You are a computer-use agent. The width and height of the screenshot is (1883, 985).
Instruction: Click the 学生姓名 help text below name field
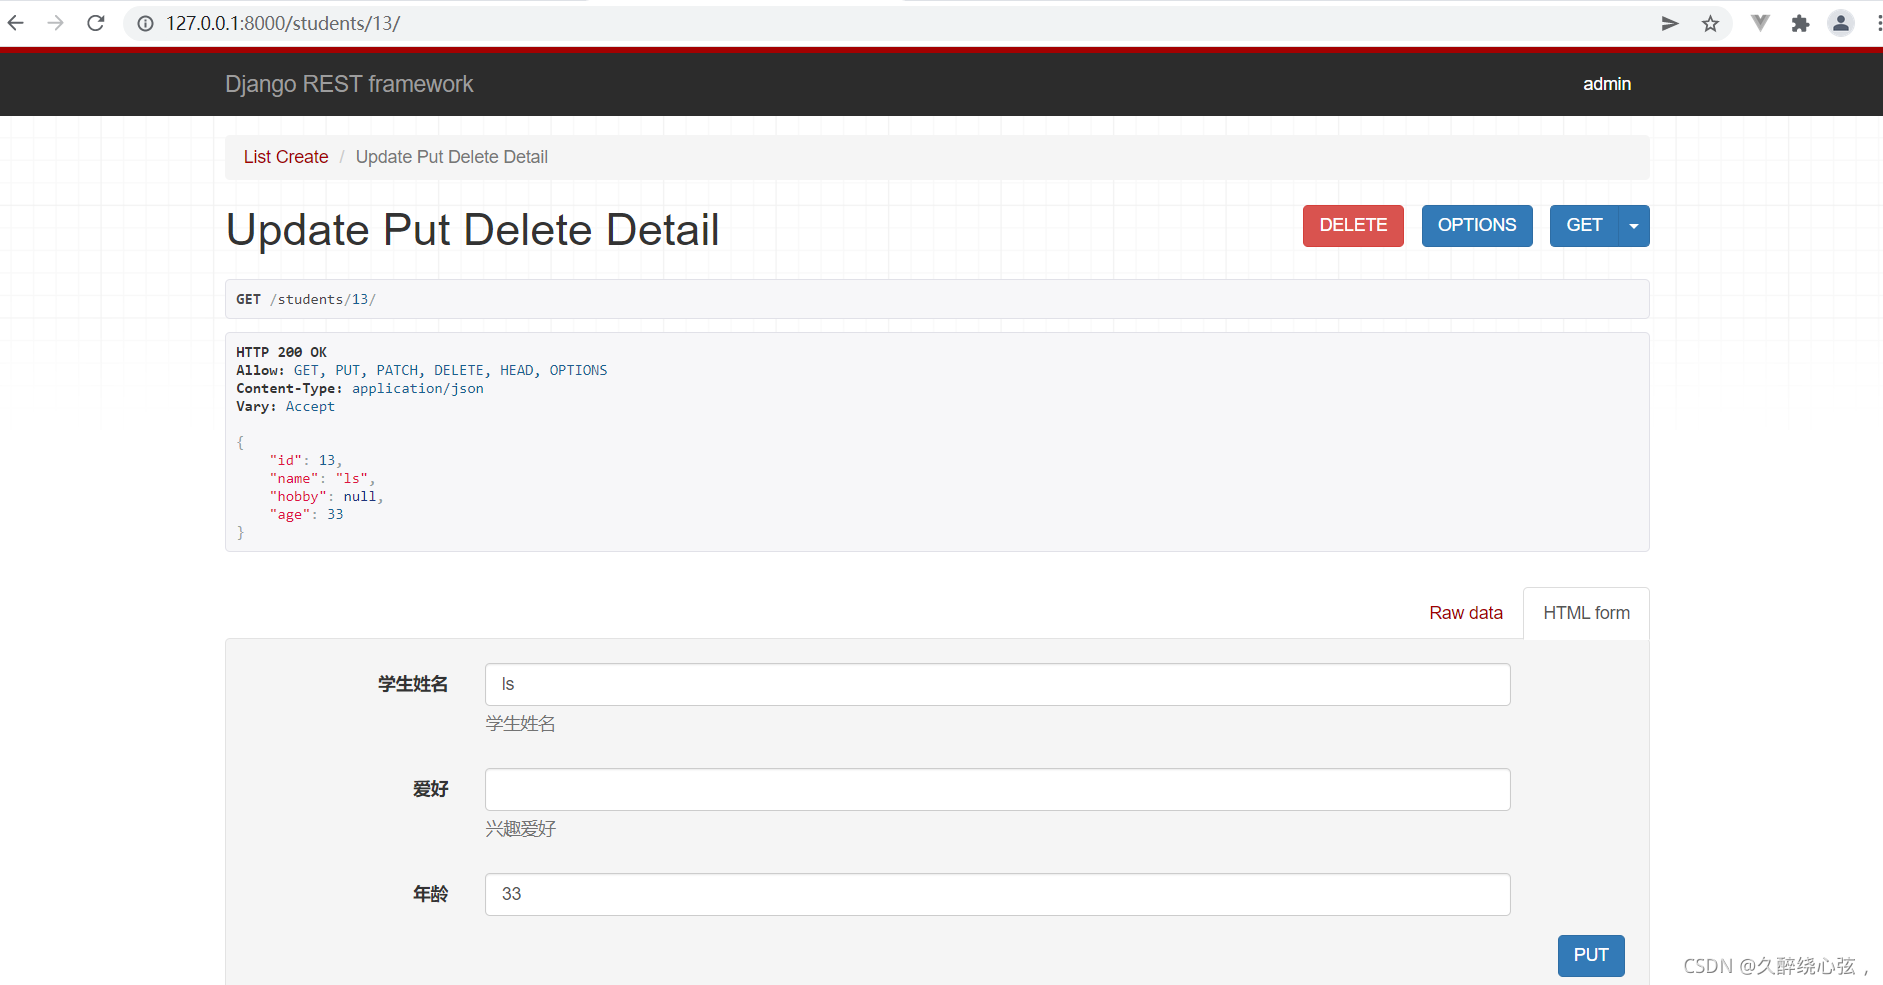tap(520, 723)
